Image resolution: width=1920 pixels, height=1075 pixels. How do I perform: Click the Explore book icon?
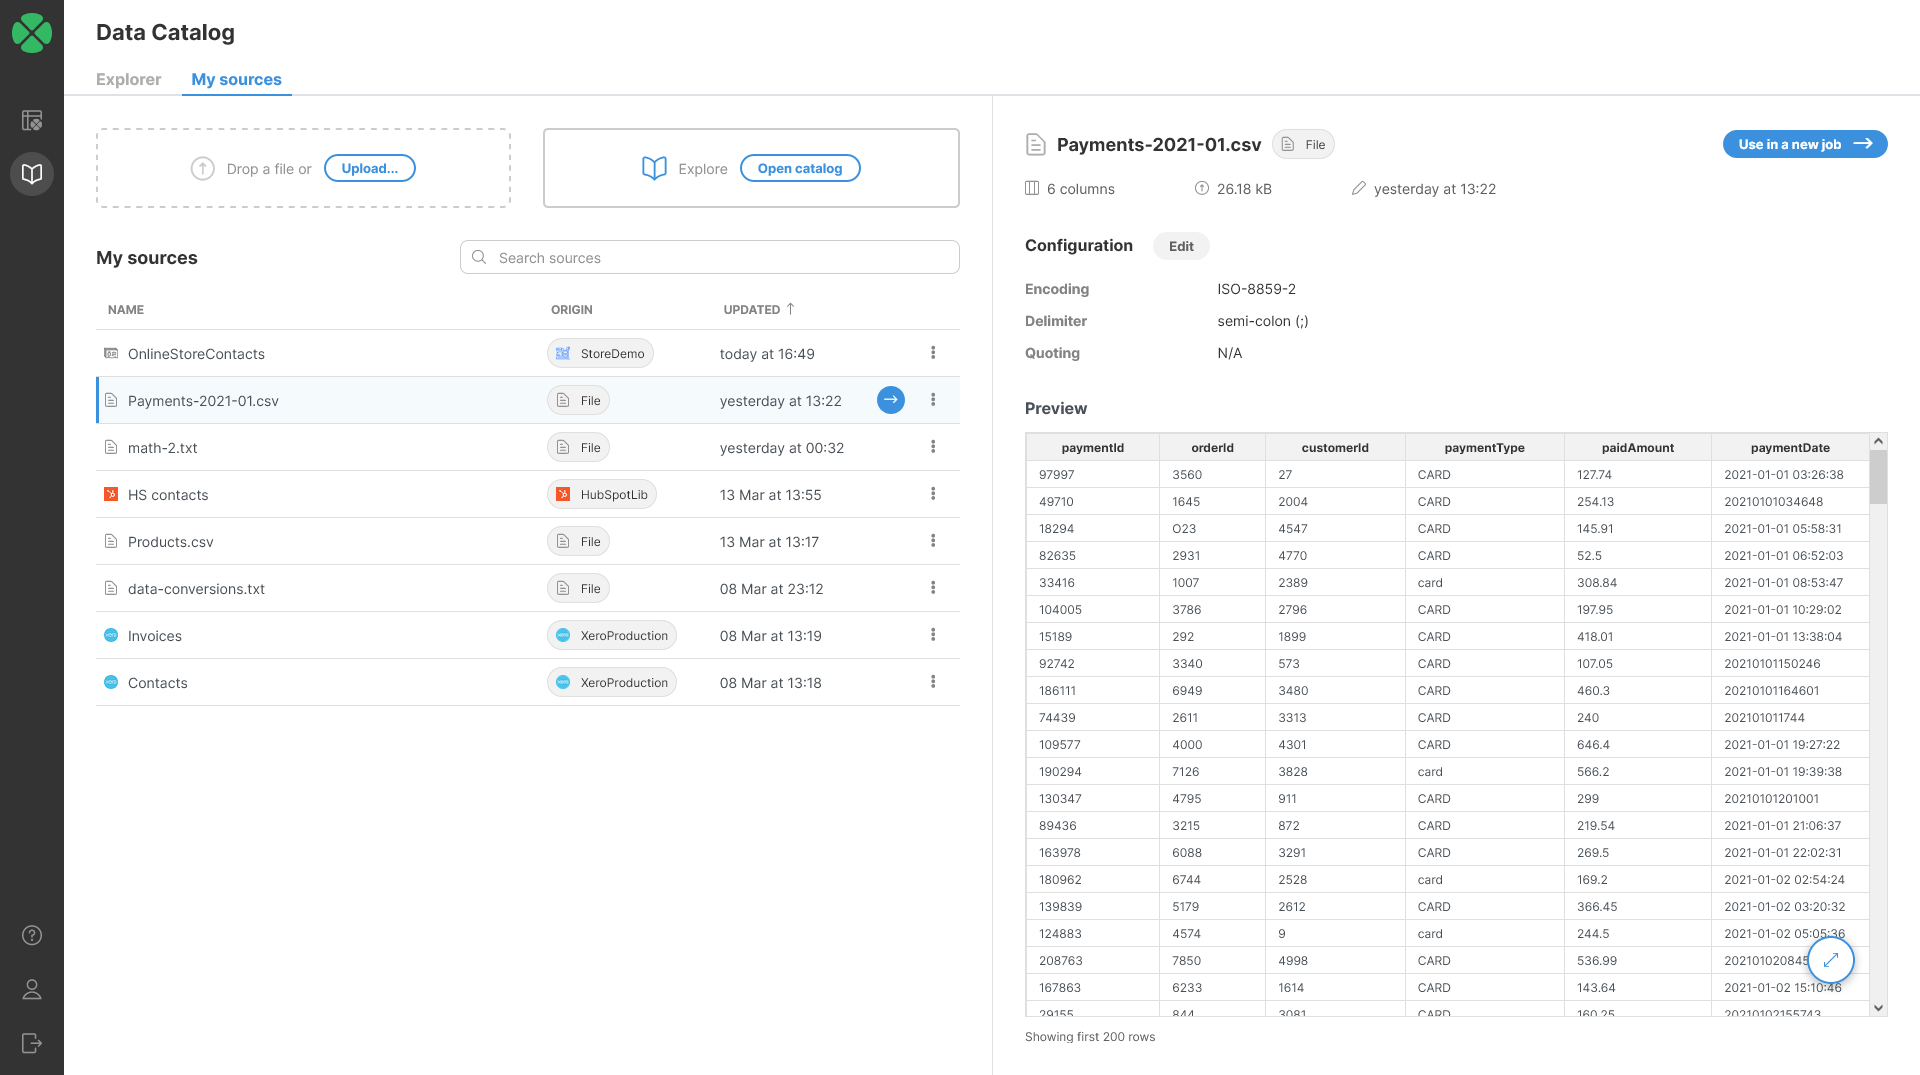coord(654,168)
